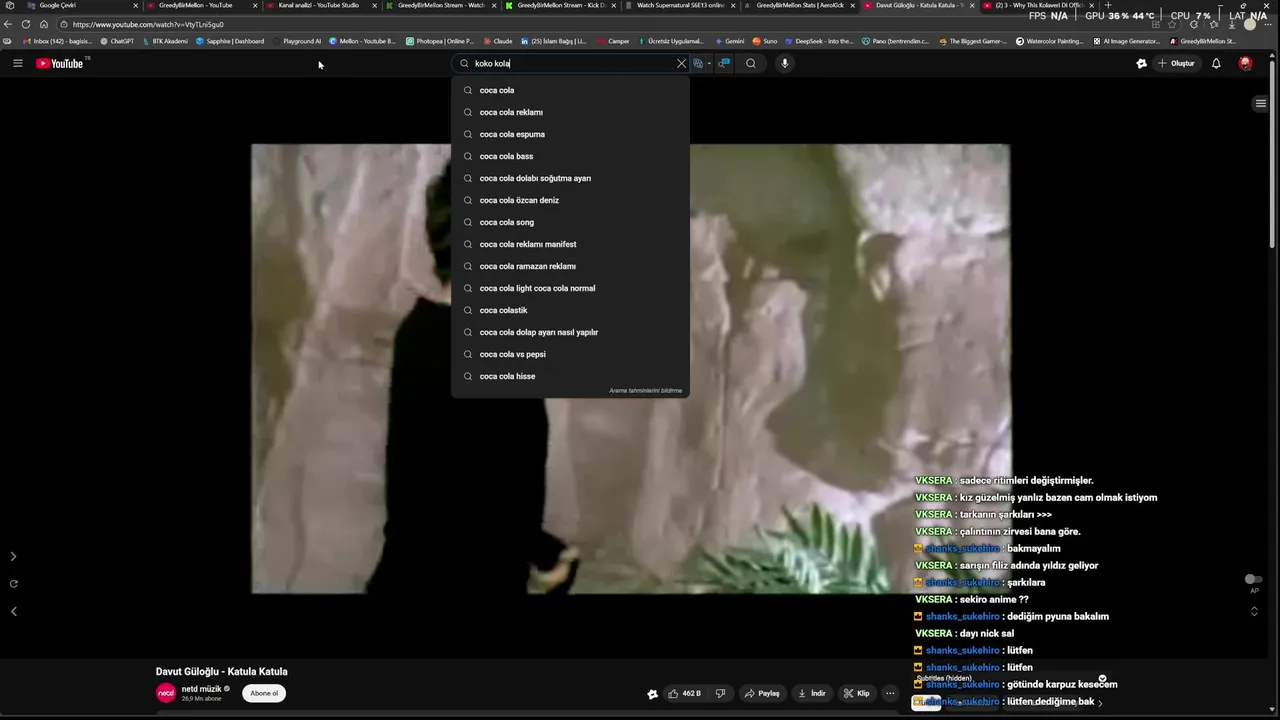Select 'coca cola ramazan reklamı' suggestion
1280x720 pixels.
pyautogui.click(x=570, y=266)
